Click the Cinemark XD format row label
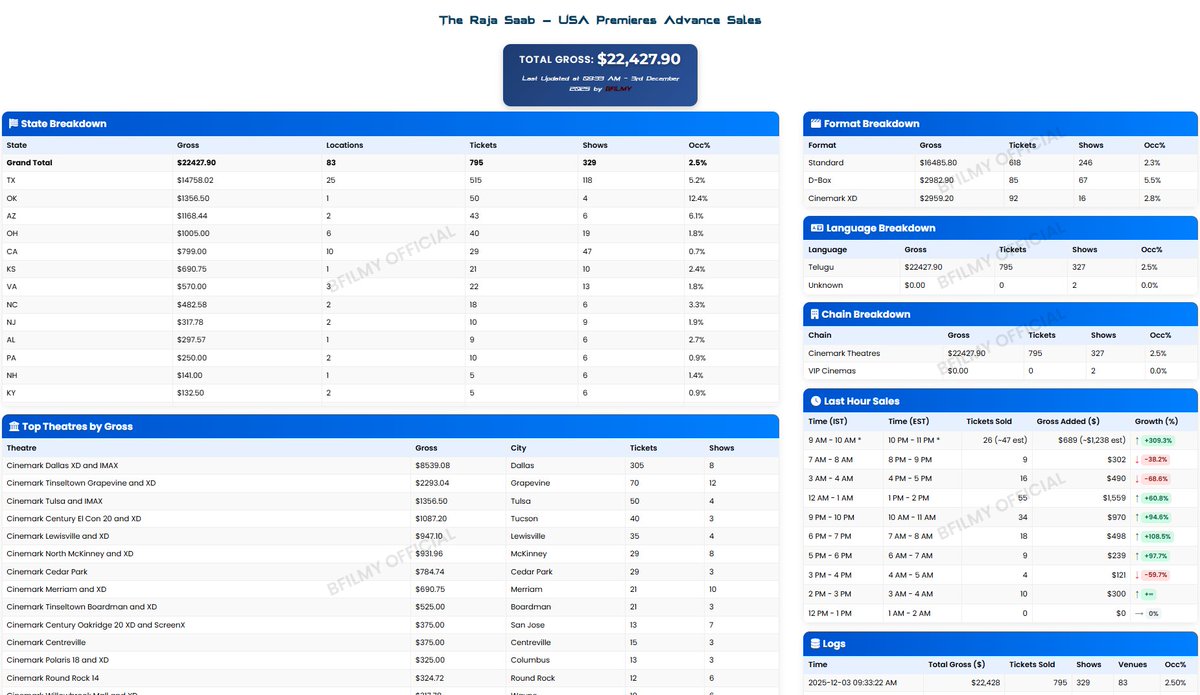 tap(832, 199)
